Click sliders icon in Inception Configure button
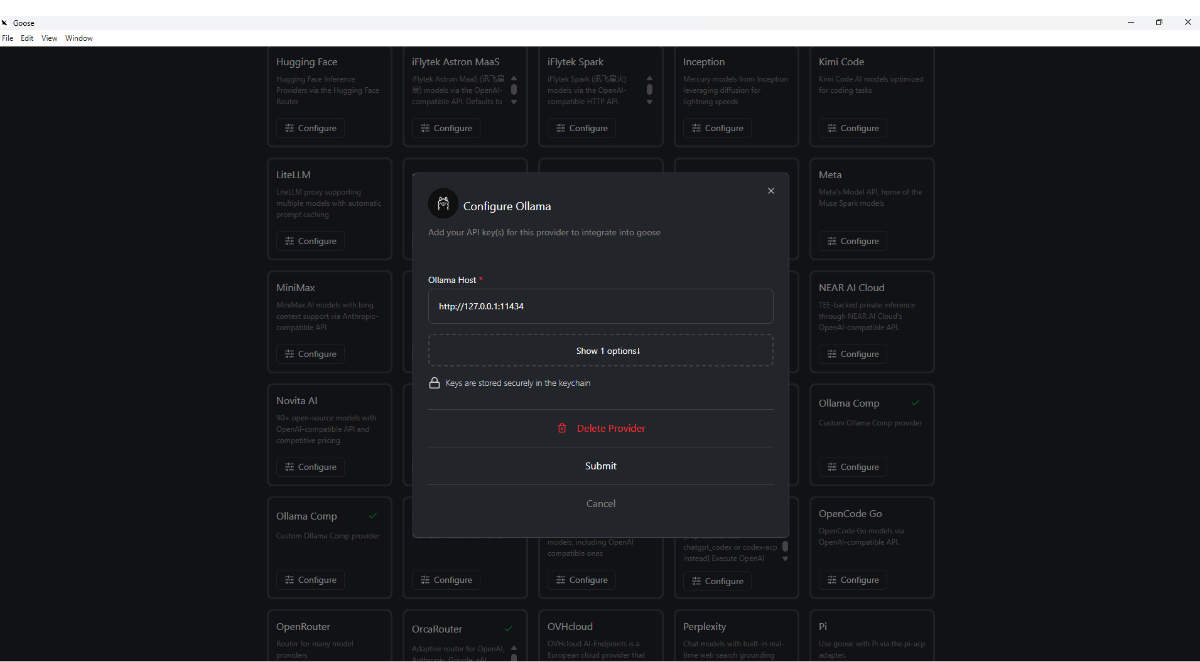The image size is (1200, 662). pyautogui.click(x=697, y=128)
